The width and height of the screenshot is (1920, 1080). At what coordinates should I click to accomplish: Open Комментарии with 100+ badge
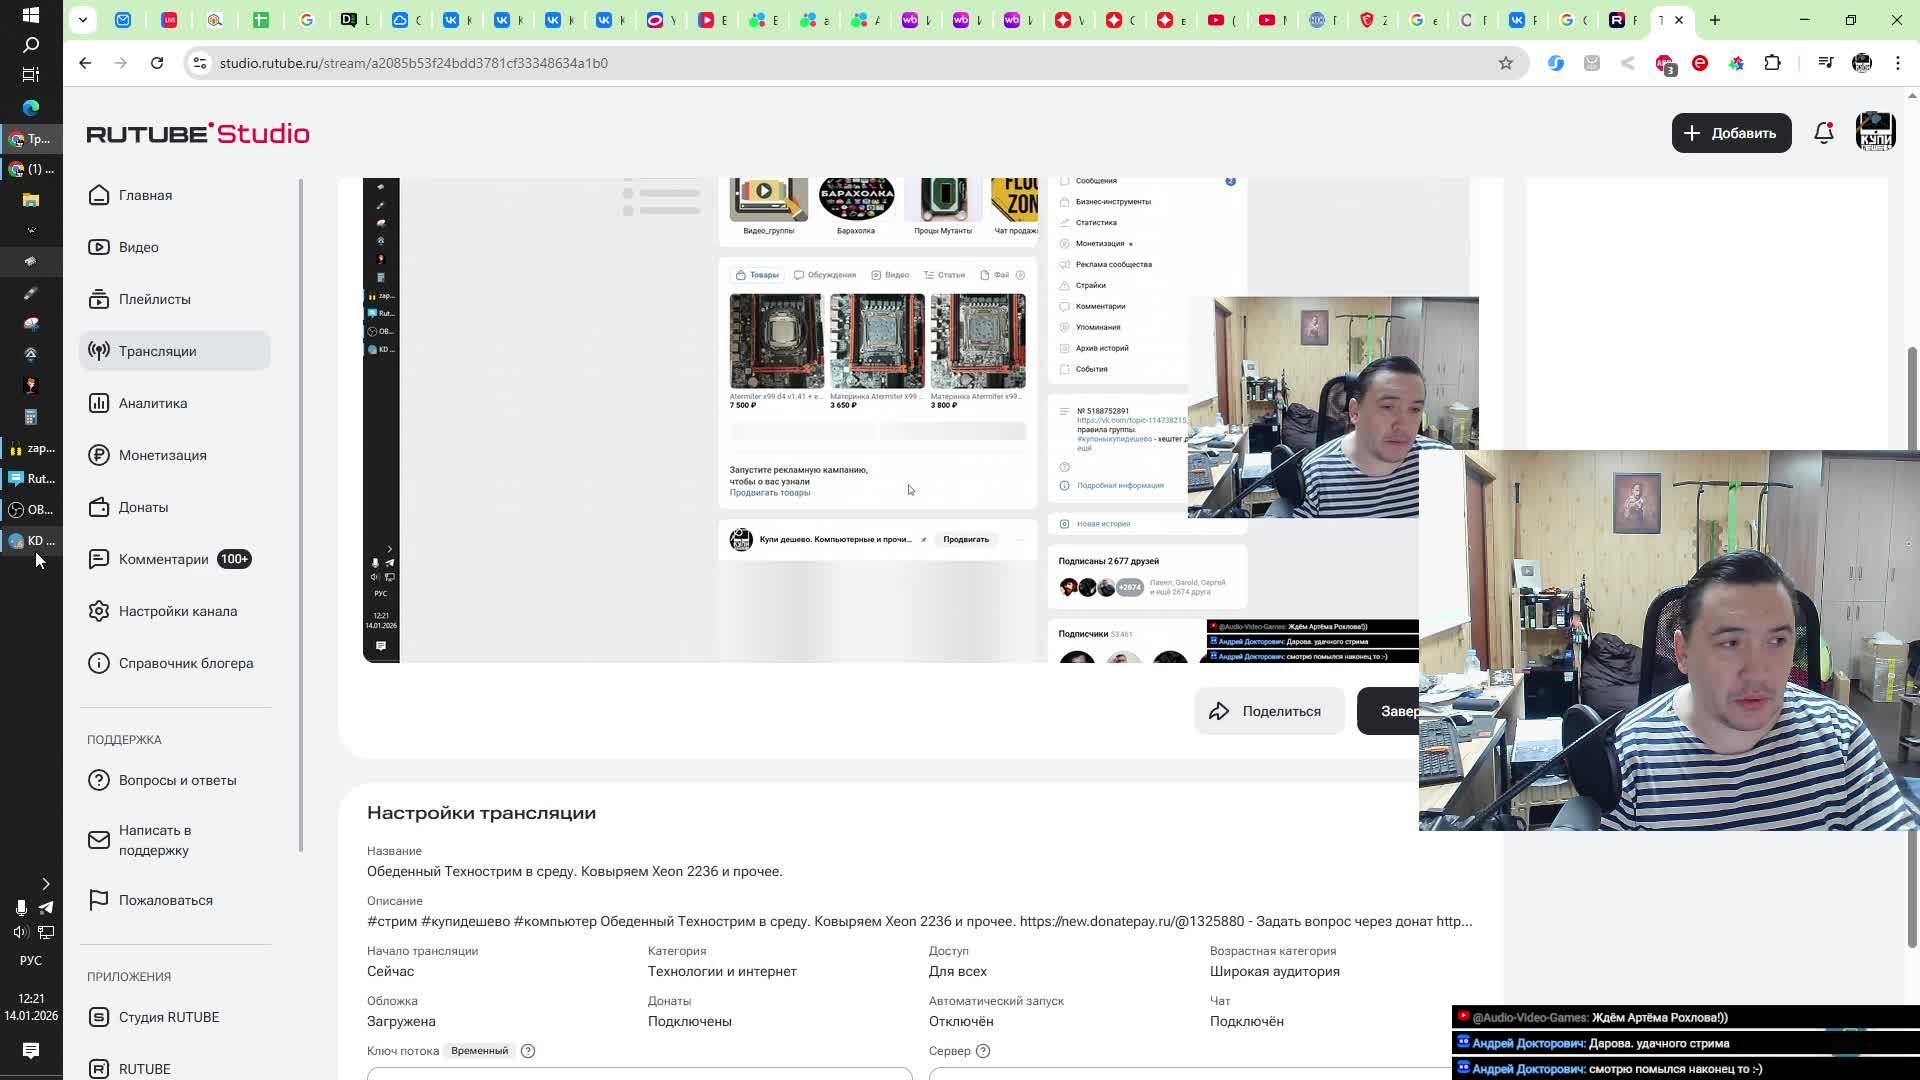click(x=163, y=559)
